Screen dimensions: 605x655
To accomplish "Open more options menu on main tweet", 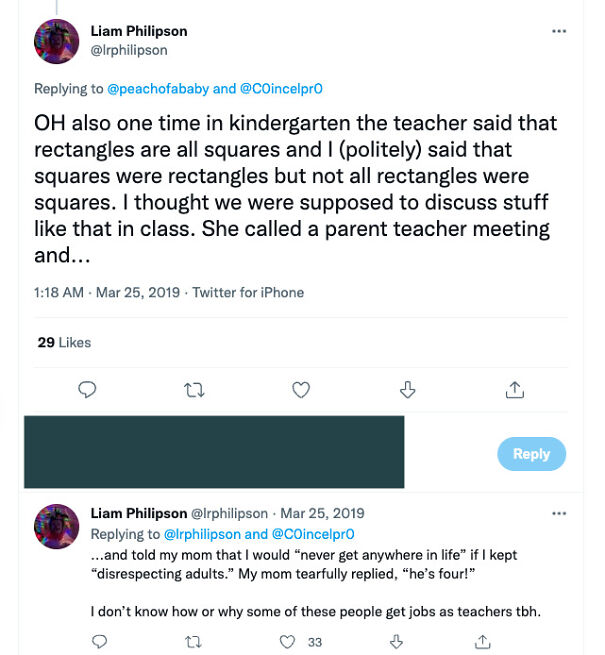I will coord(559,32).
